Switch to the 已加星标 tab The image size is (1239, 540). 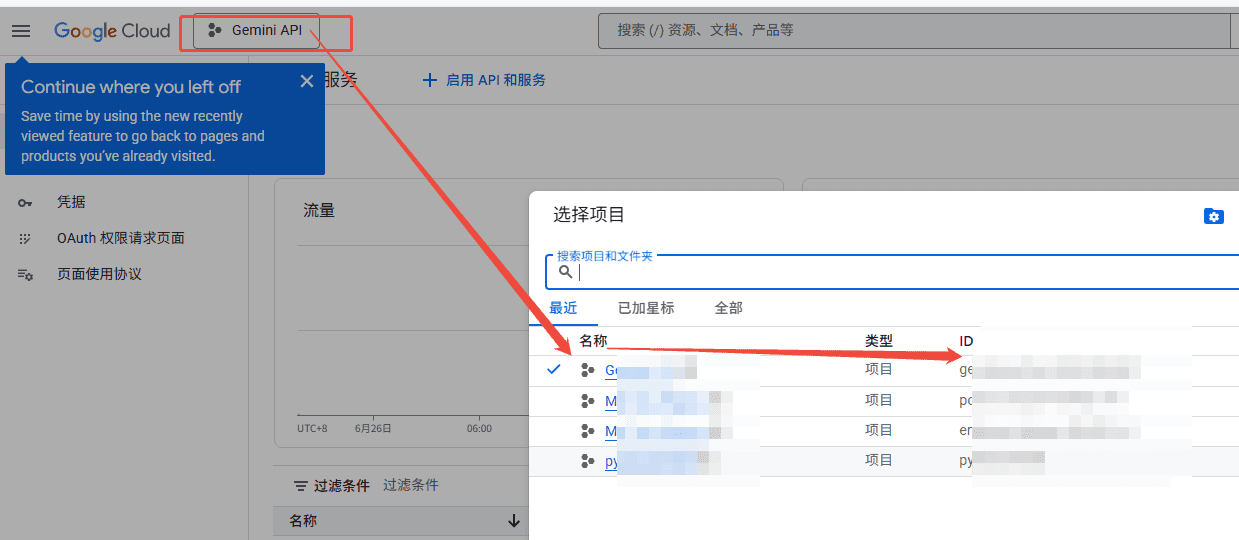[x=646, y=308]
